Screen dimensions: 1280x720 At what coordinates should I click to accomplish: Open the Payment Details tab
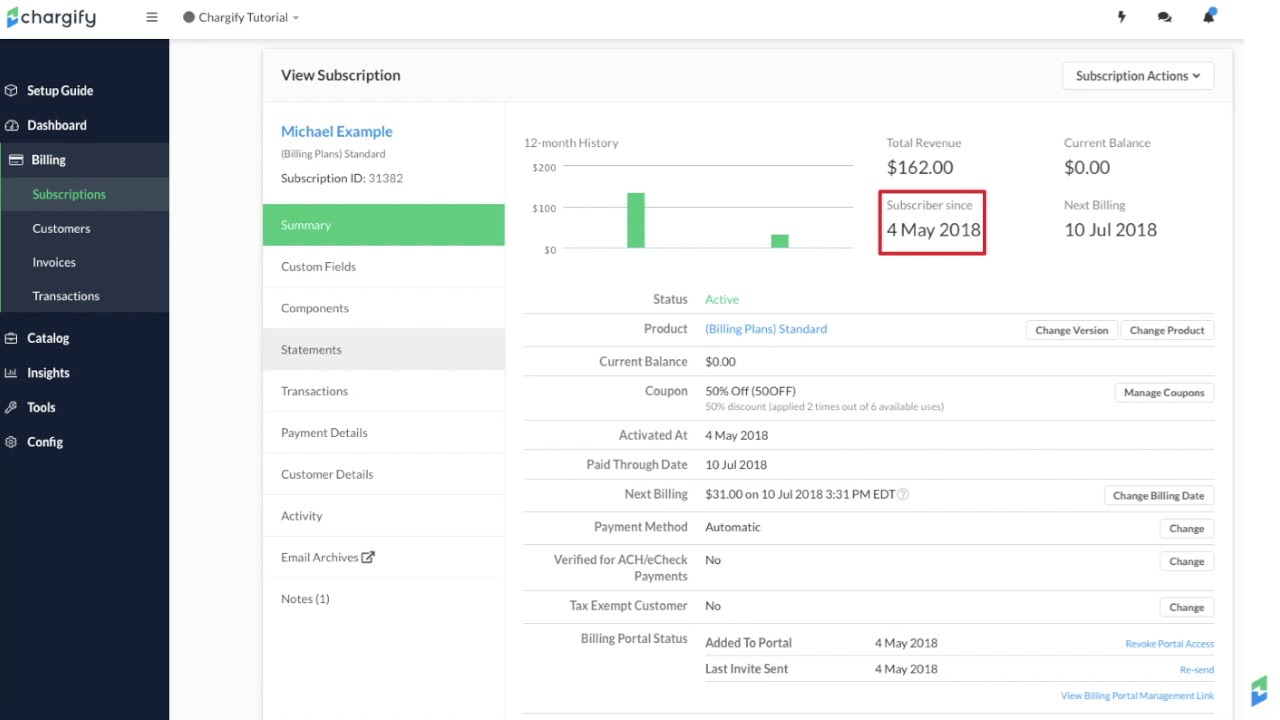tap(384, 433)
